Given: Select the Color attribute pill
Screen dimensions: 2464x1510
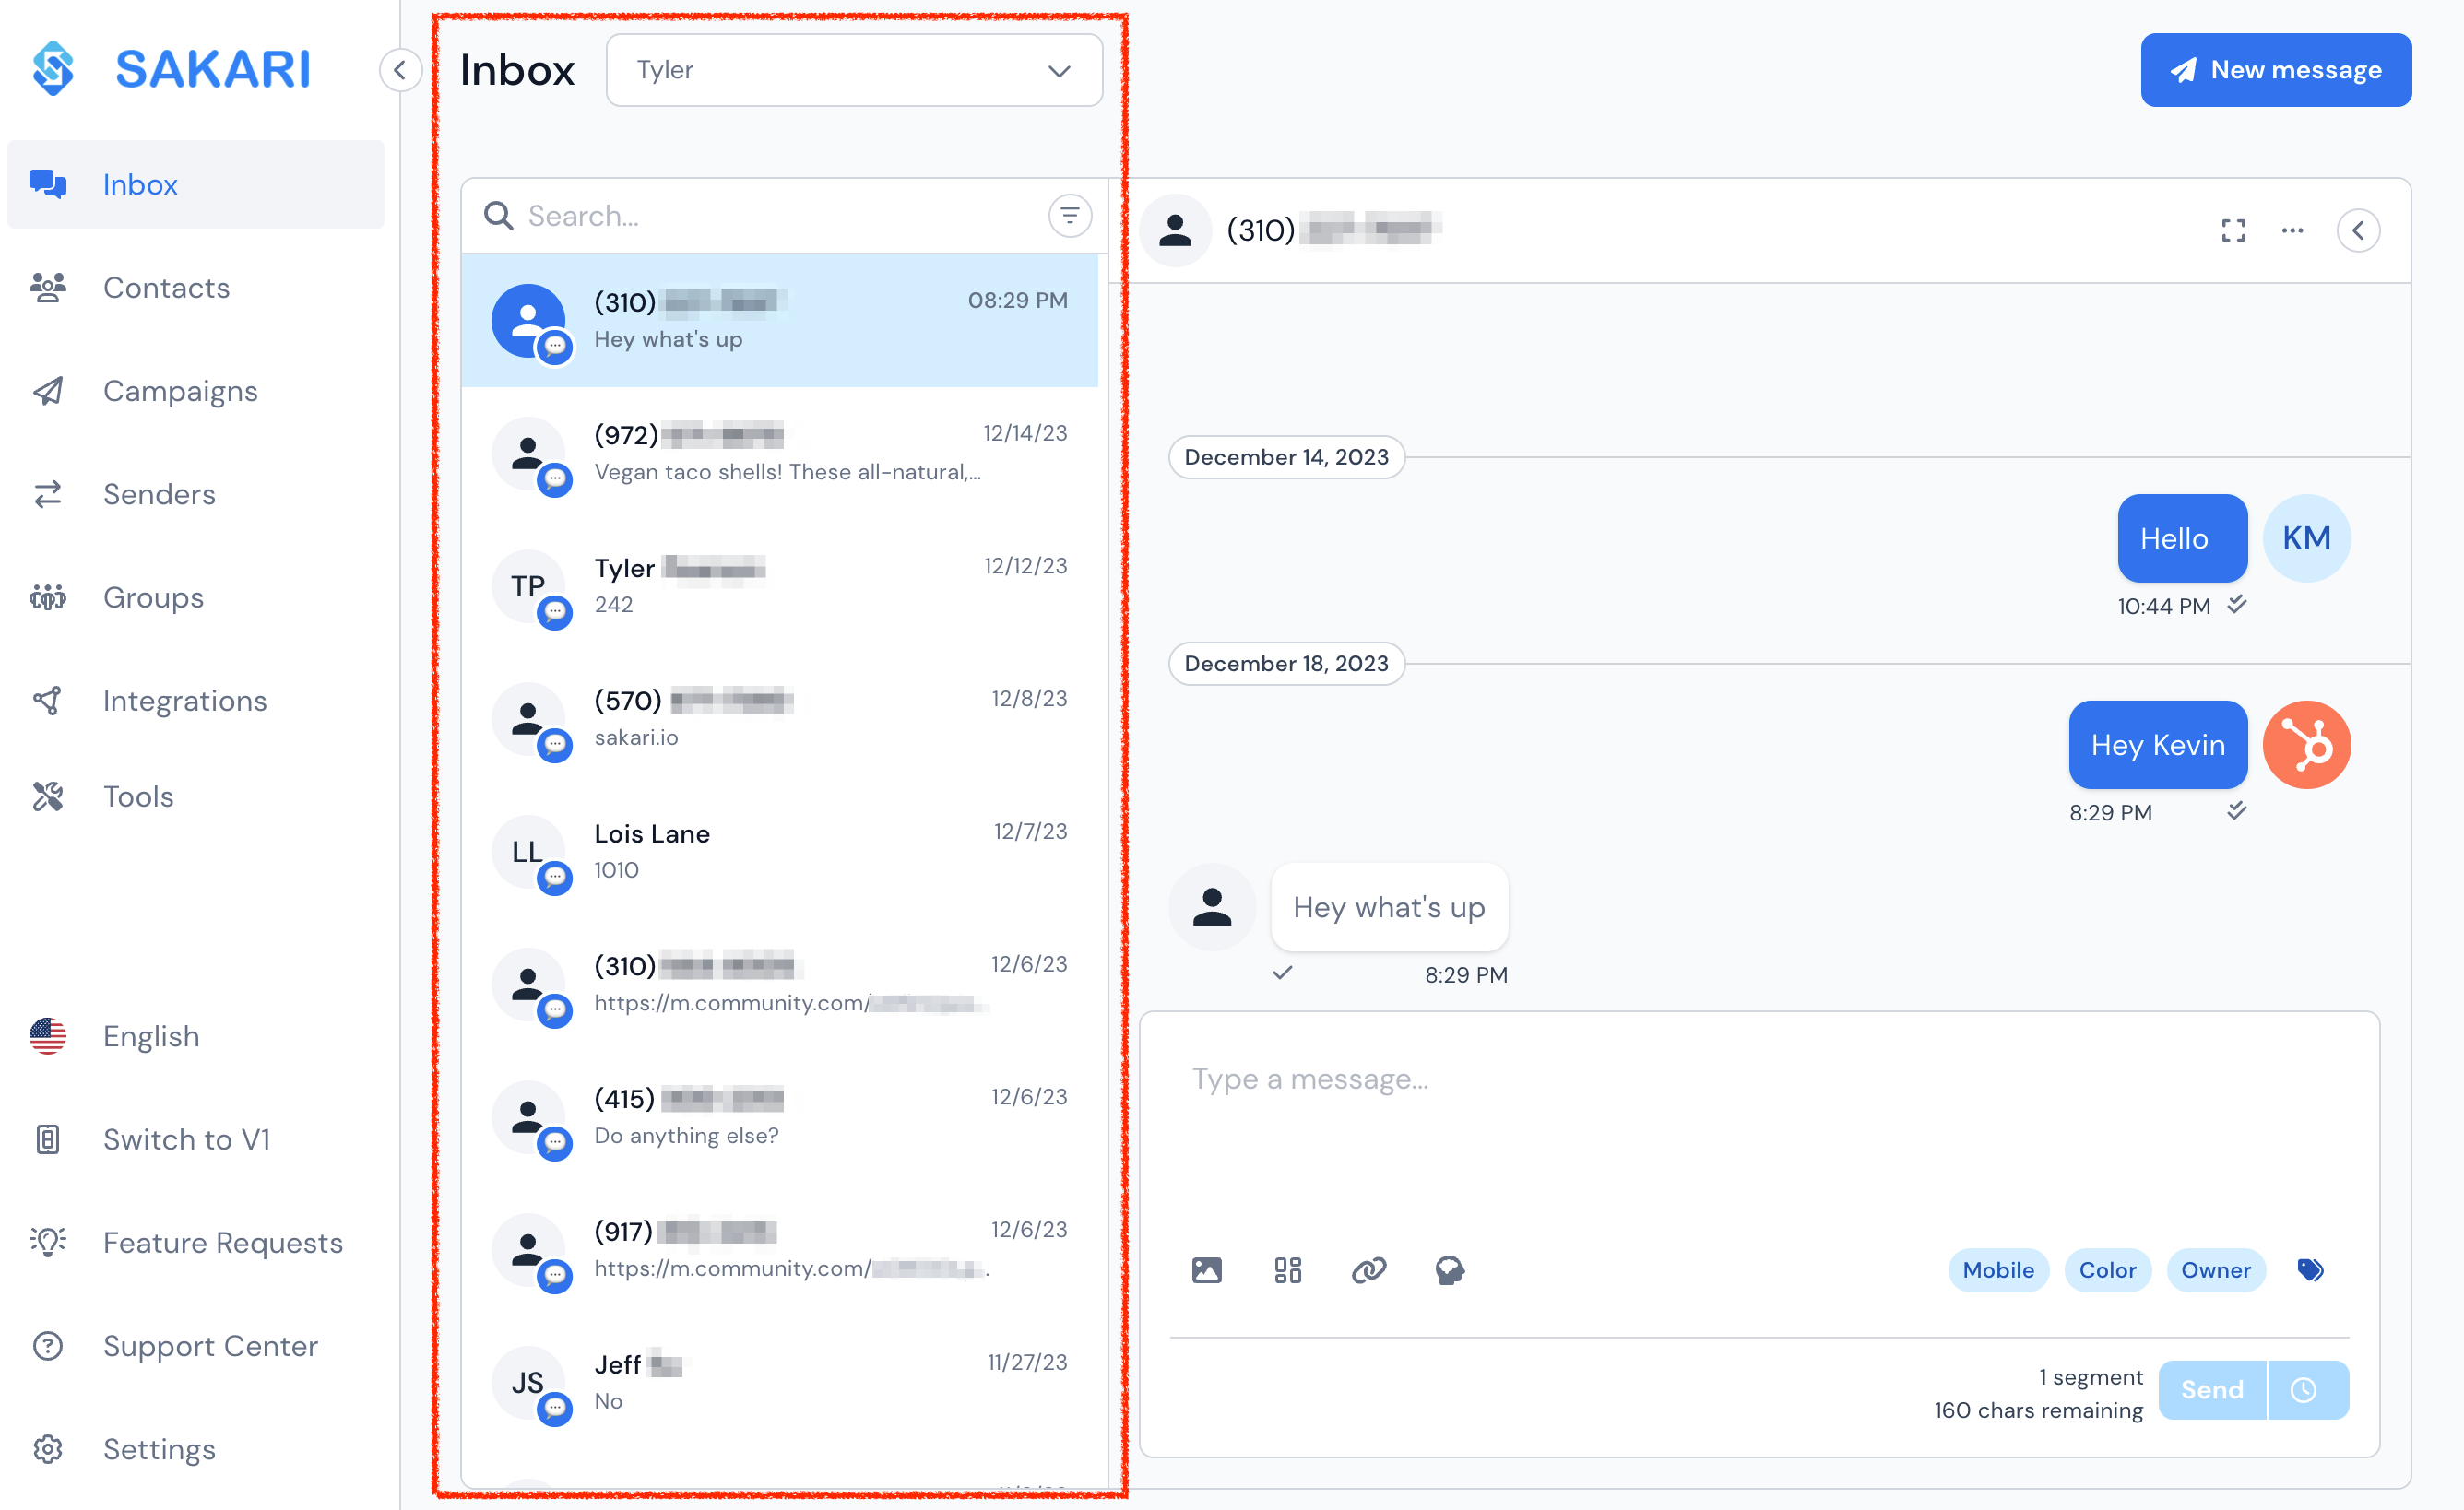Looking at the screenshot, I should 2107,1270.
